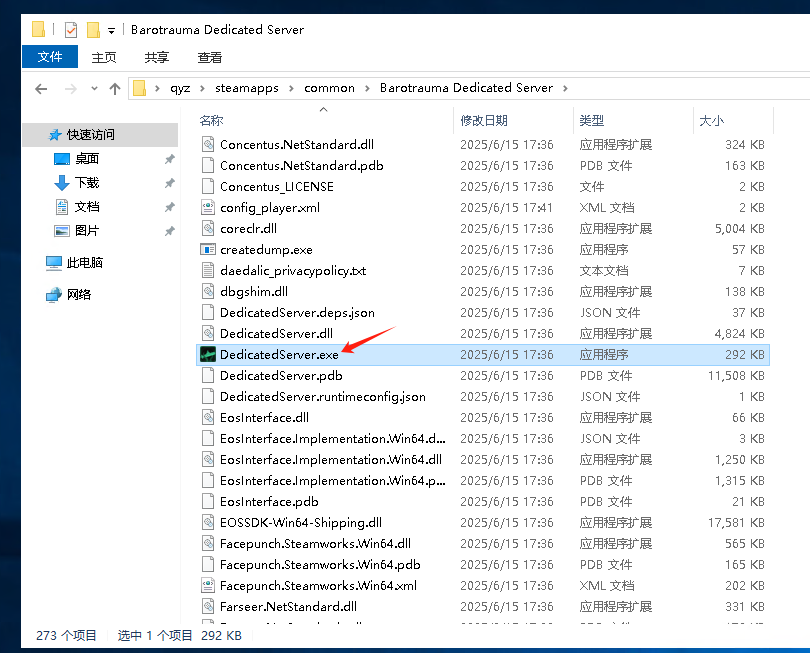Image resolution: width=810 pixels, height=653 pixels.
Task: Select DedicatedServer.runtimeconfig.json file
Action: pyautogui.click(x=323, y=397)
